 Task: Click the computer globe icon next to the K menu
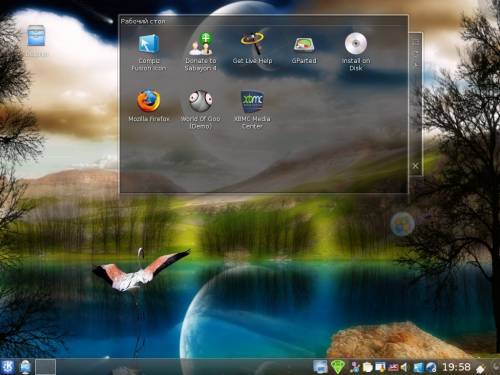pyautogui.click(x=25, y=367)
